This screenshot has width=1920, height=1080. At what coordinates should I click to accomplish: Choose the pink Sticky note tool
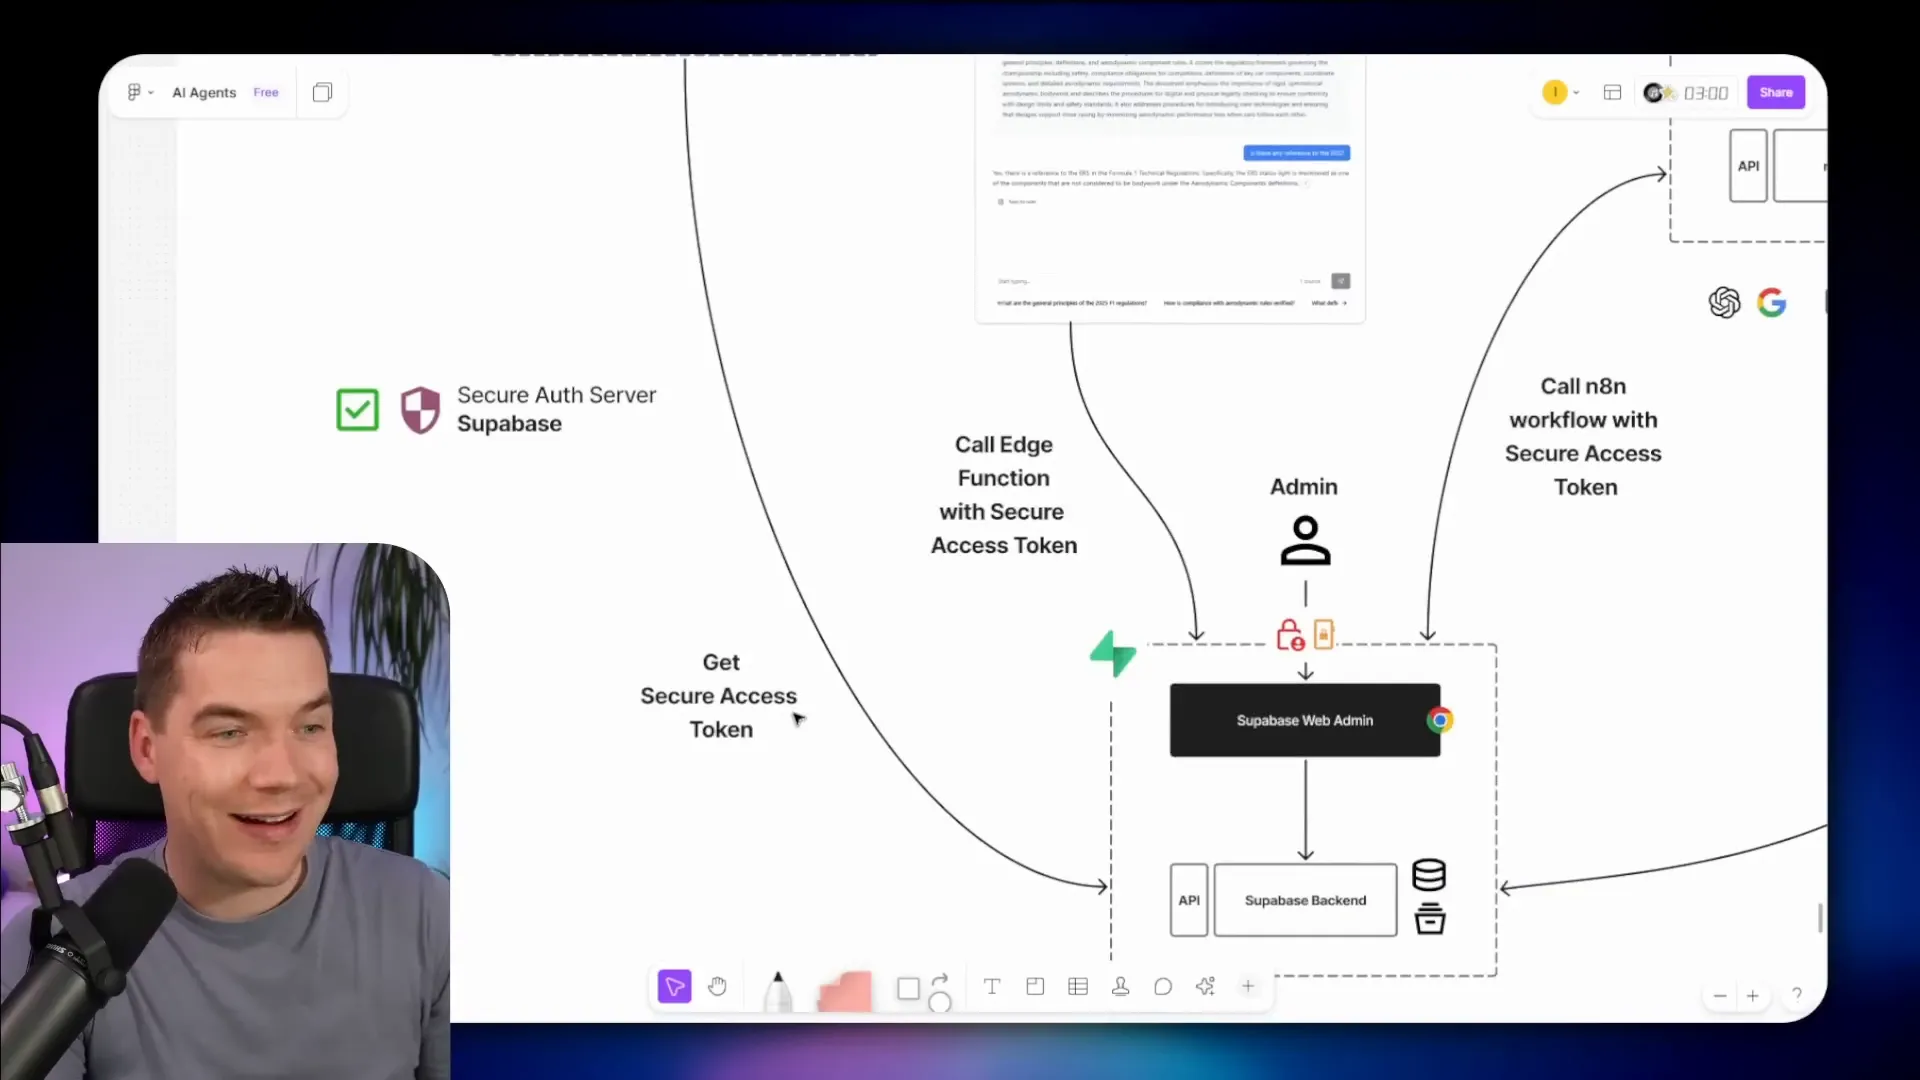pos(845,991)
